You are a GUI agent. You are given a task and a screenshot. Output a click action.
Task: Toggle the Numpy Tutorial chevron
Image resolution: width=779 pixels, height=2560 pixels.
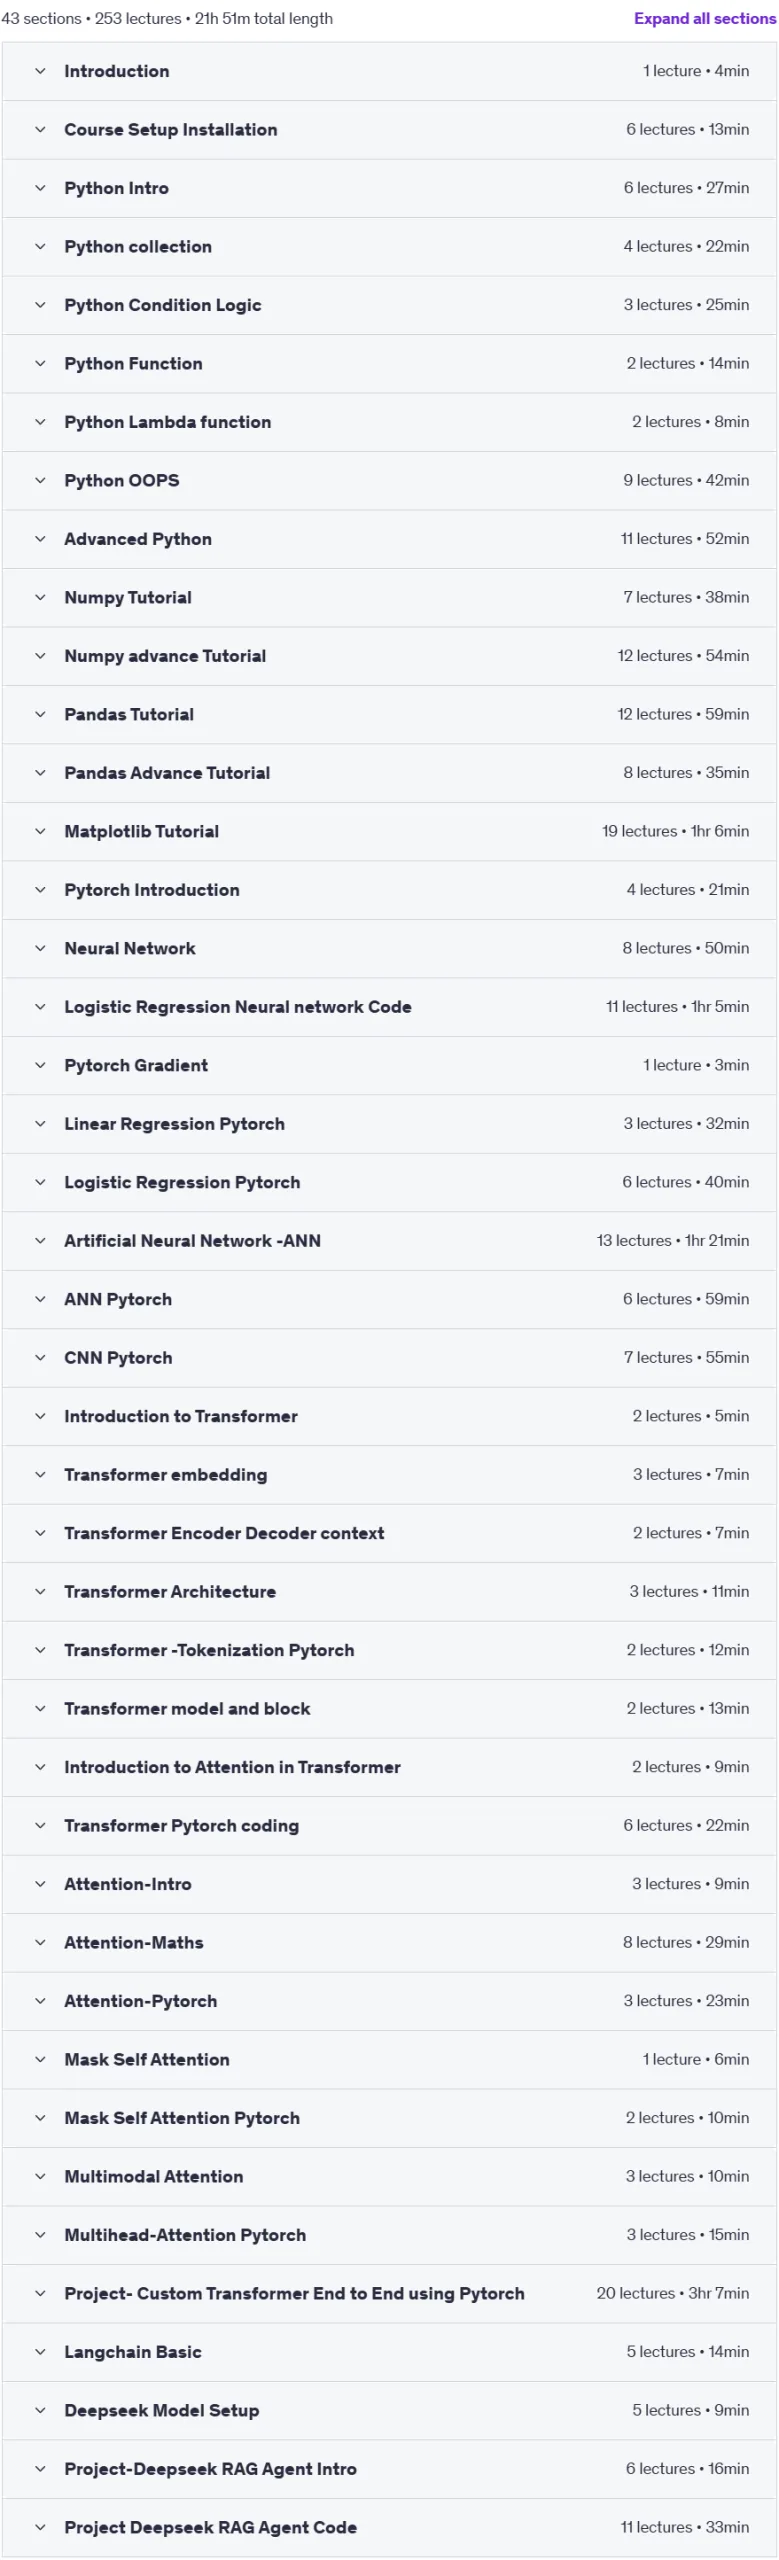40,597
